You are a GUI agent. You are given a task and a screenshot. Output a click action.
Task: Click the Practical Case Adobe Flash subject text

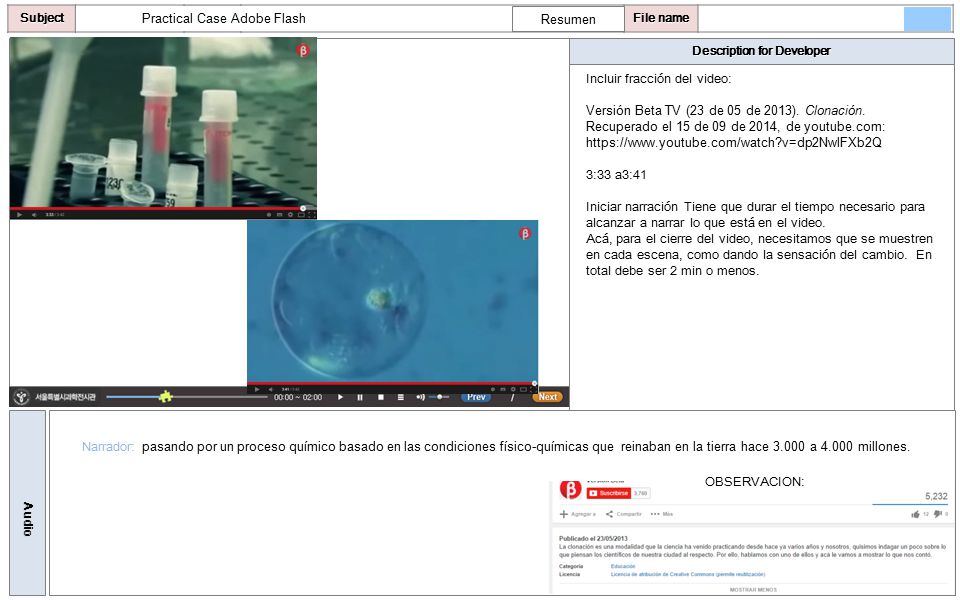(223, 18)
